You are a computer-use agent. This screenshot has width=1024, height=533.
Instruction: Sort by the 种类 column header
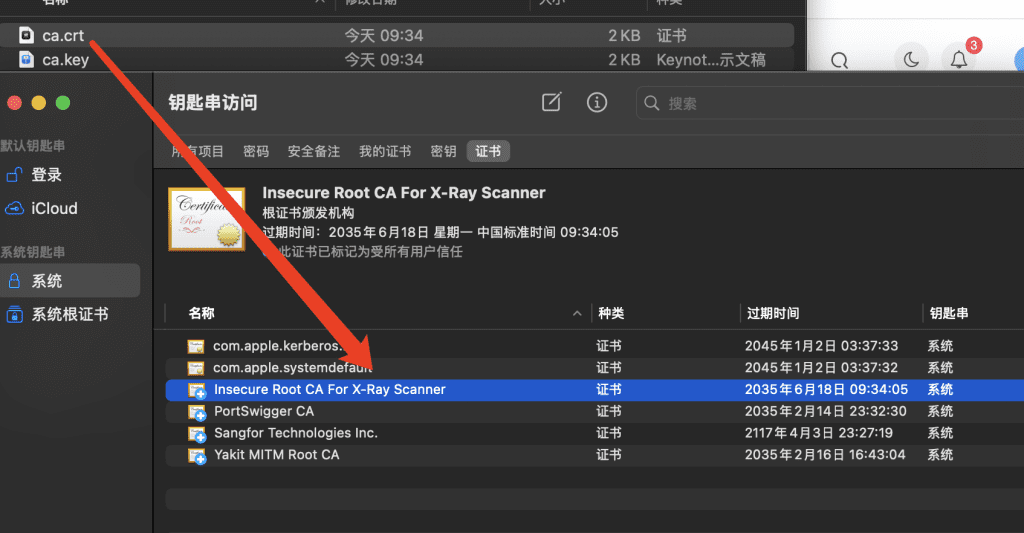click(x=611, y=314)
